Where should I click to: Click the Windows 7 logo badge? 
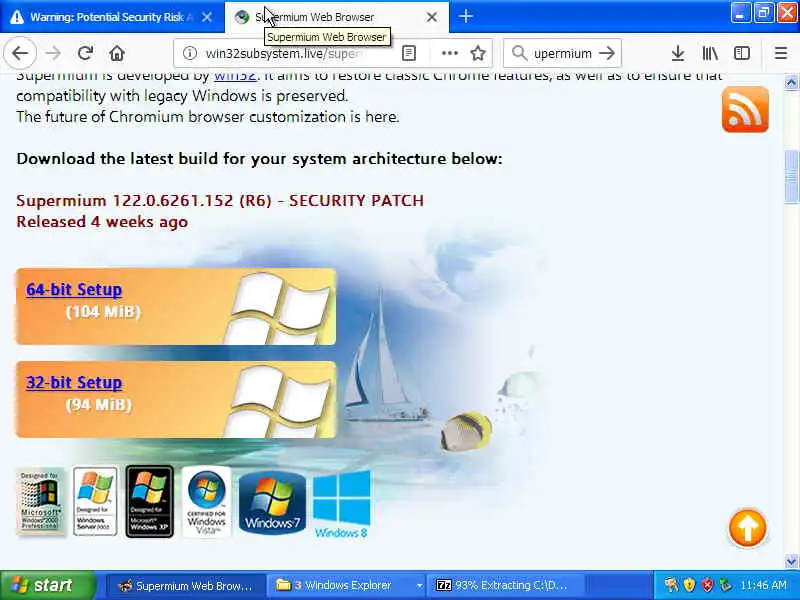point(272,502)
